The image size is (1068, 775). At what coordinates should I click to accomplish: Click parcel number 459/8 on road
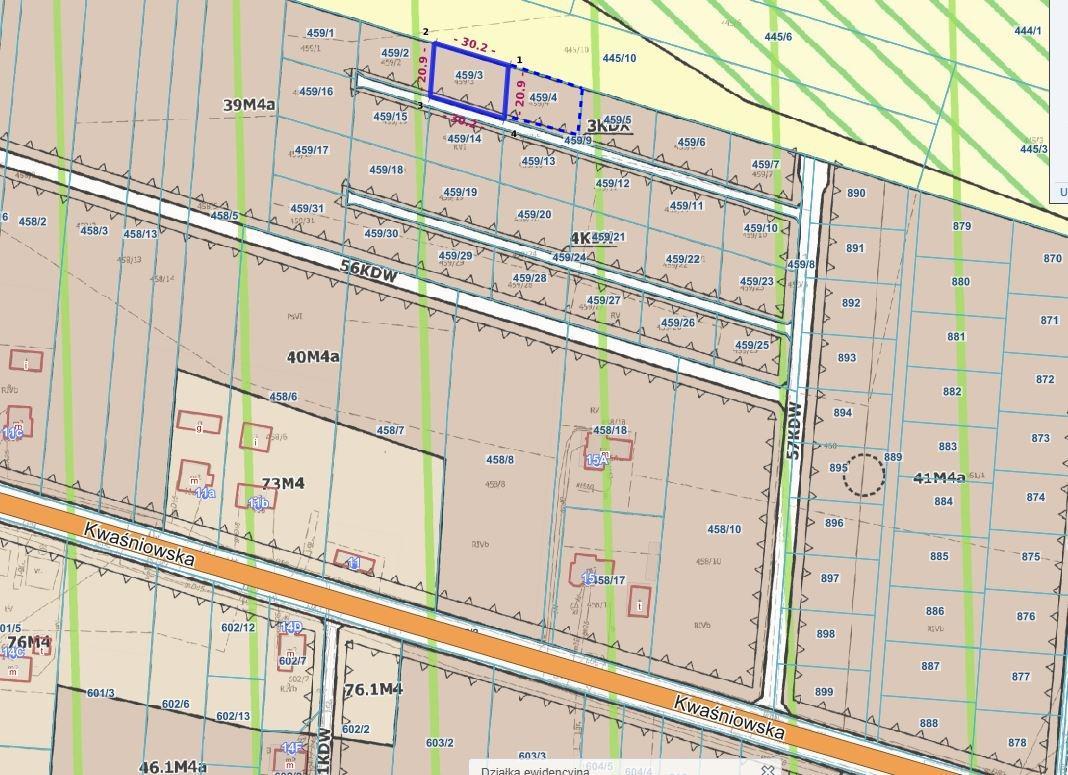[801, 264]
